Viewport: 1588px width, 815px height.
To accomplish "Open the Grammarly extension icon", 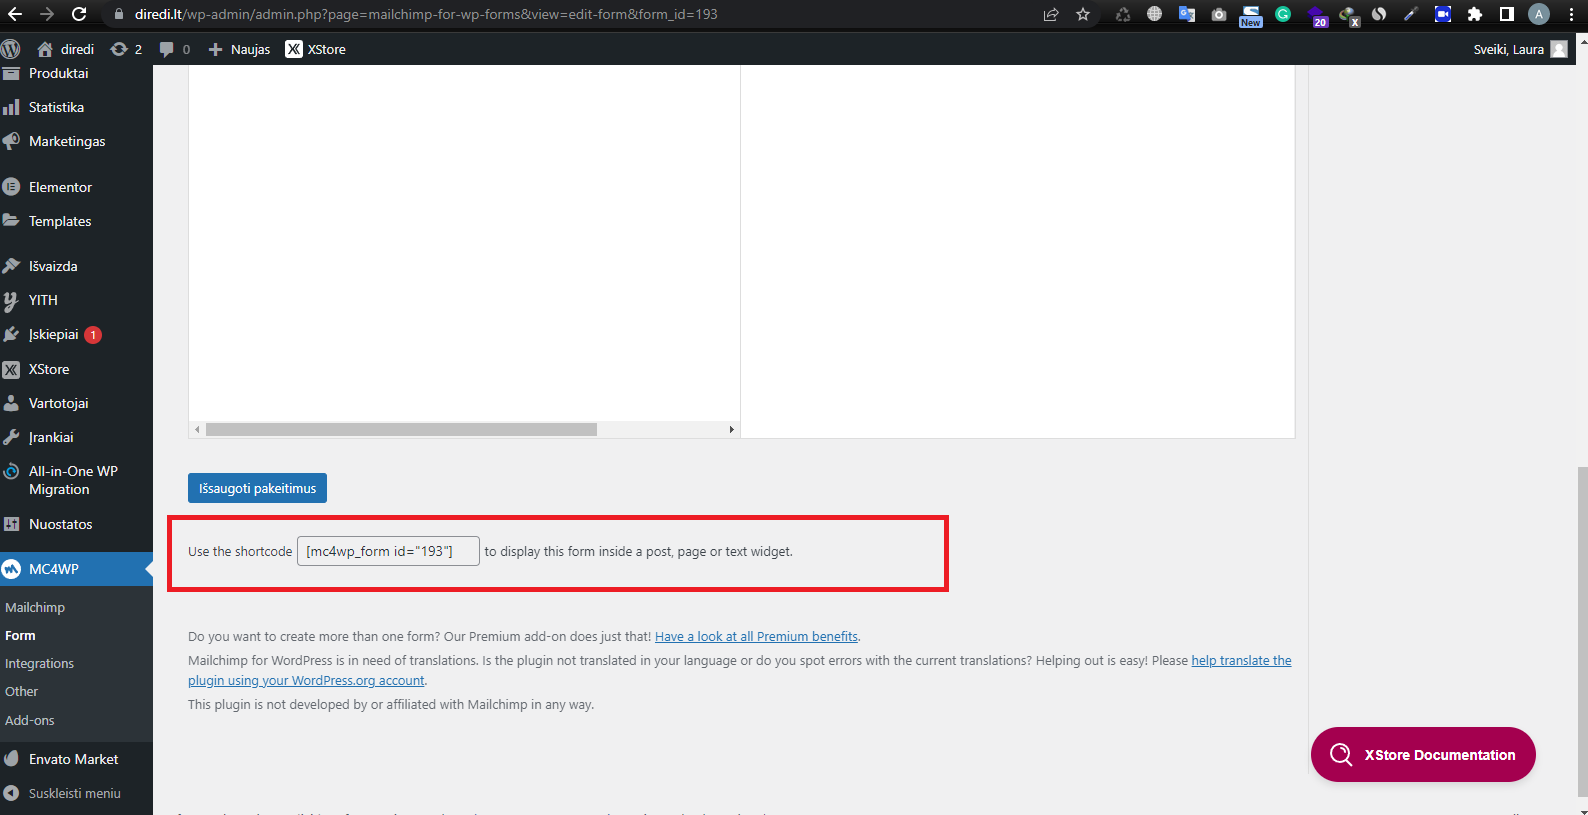I will pyautogui.click(x=1283, y=14).
